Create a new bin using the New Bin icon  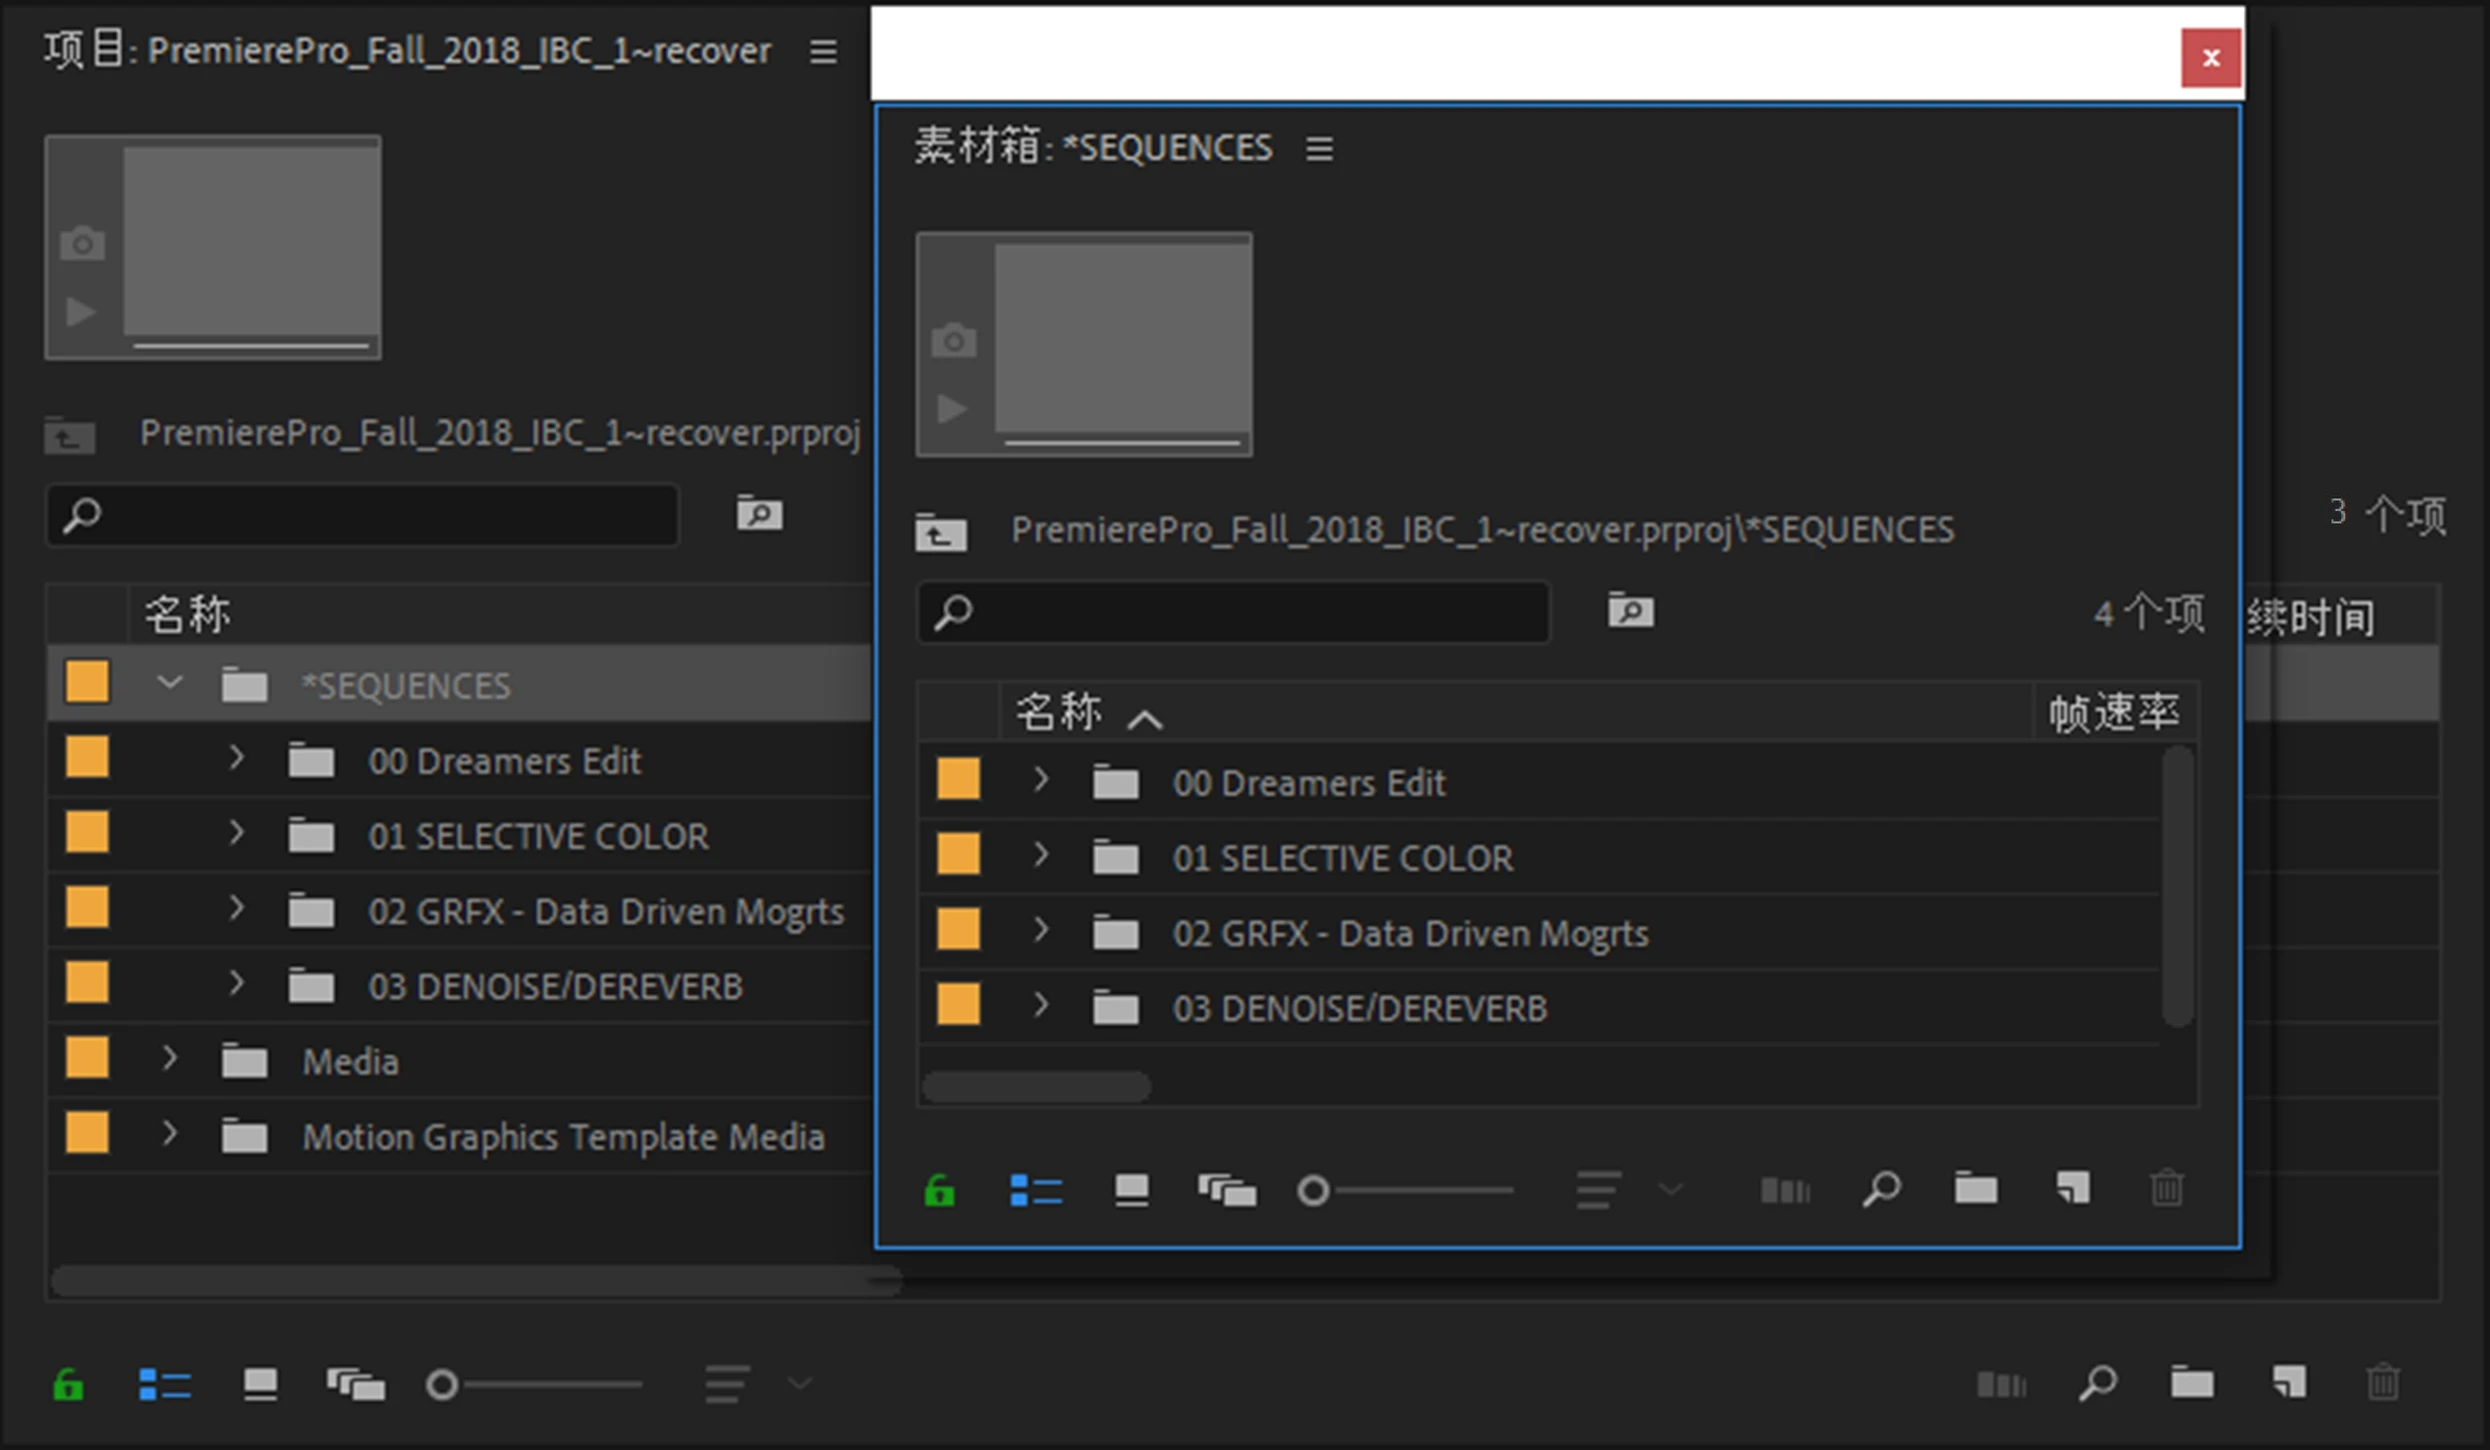(x=1975, y=1190)
